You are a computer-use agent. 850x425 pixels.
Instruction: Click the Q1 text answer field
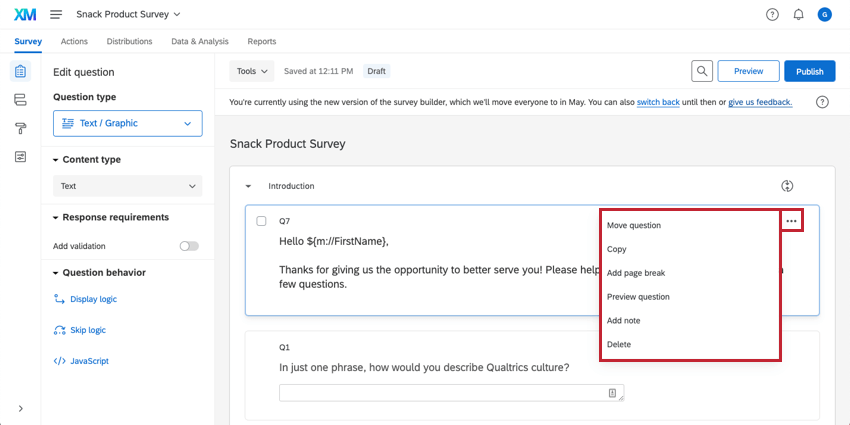click(x=451, y=393)
